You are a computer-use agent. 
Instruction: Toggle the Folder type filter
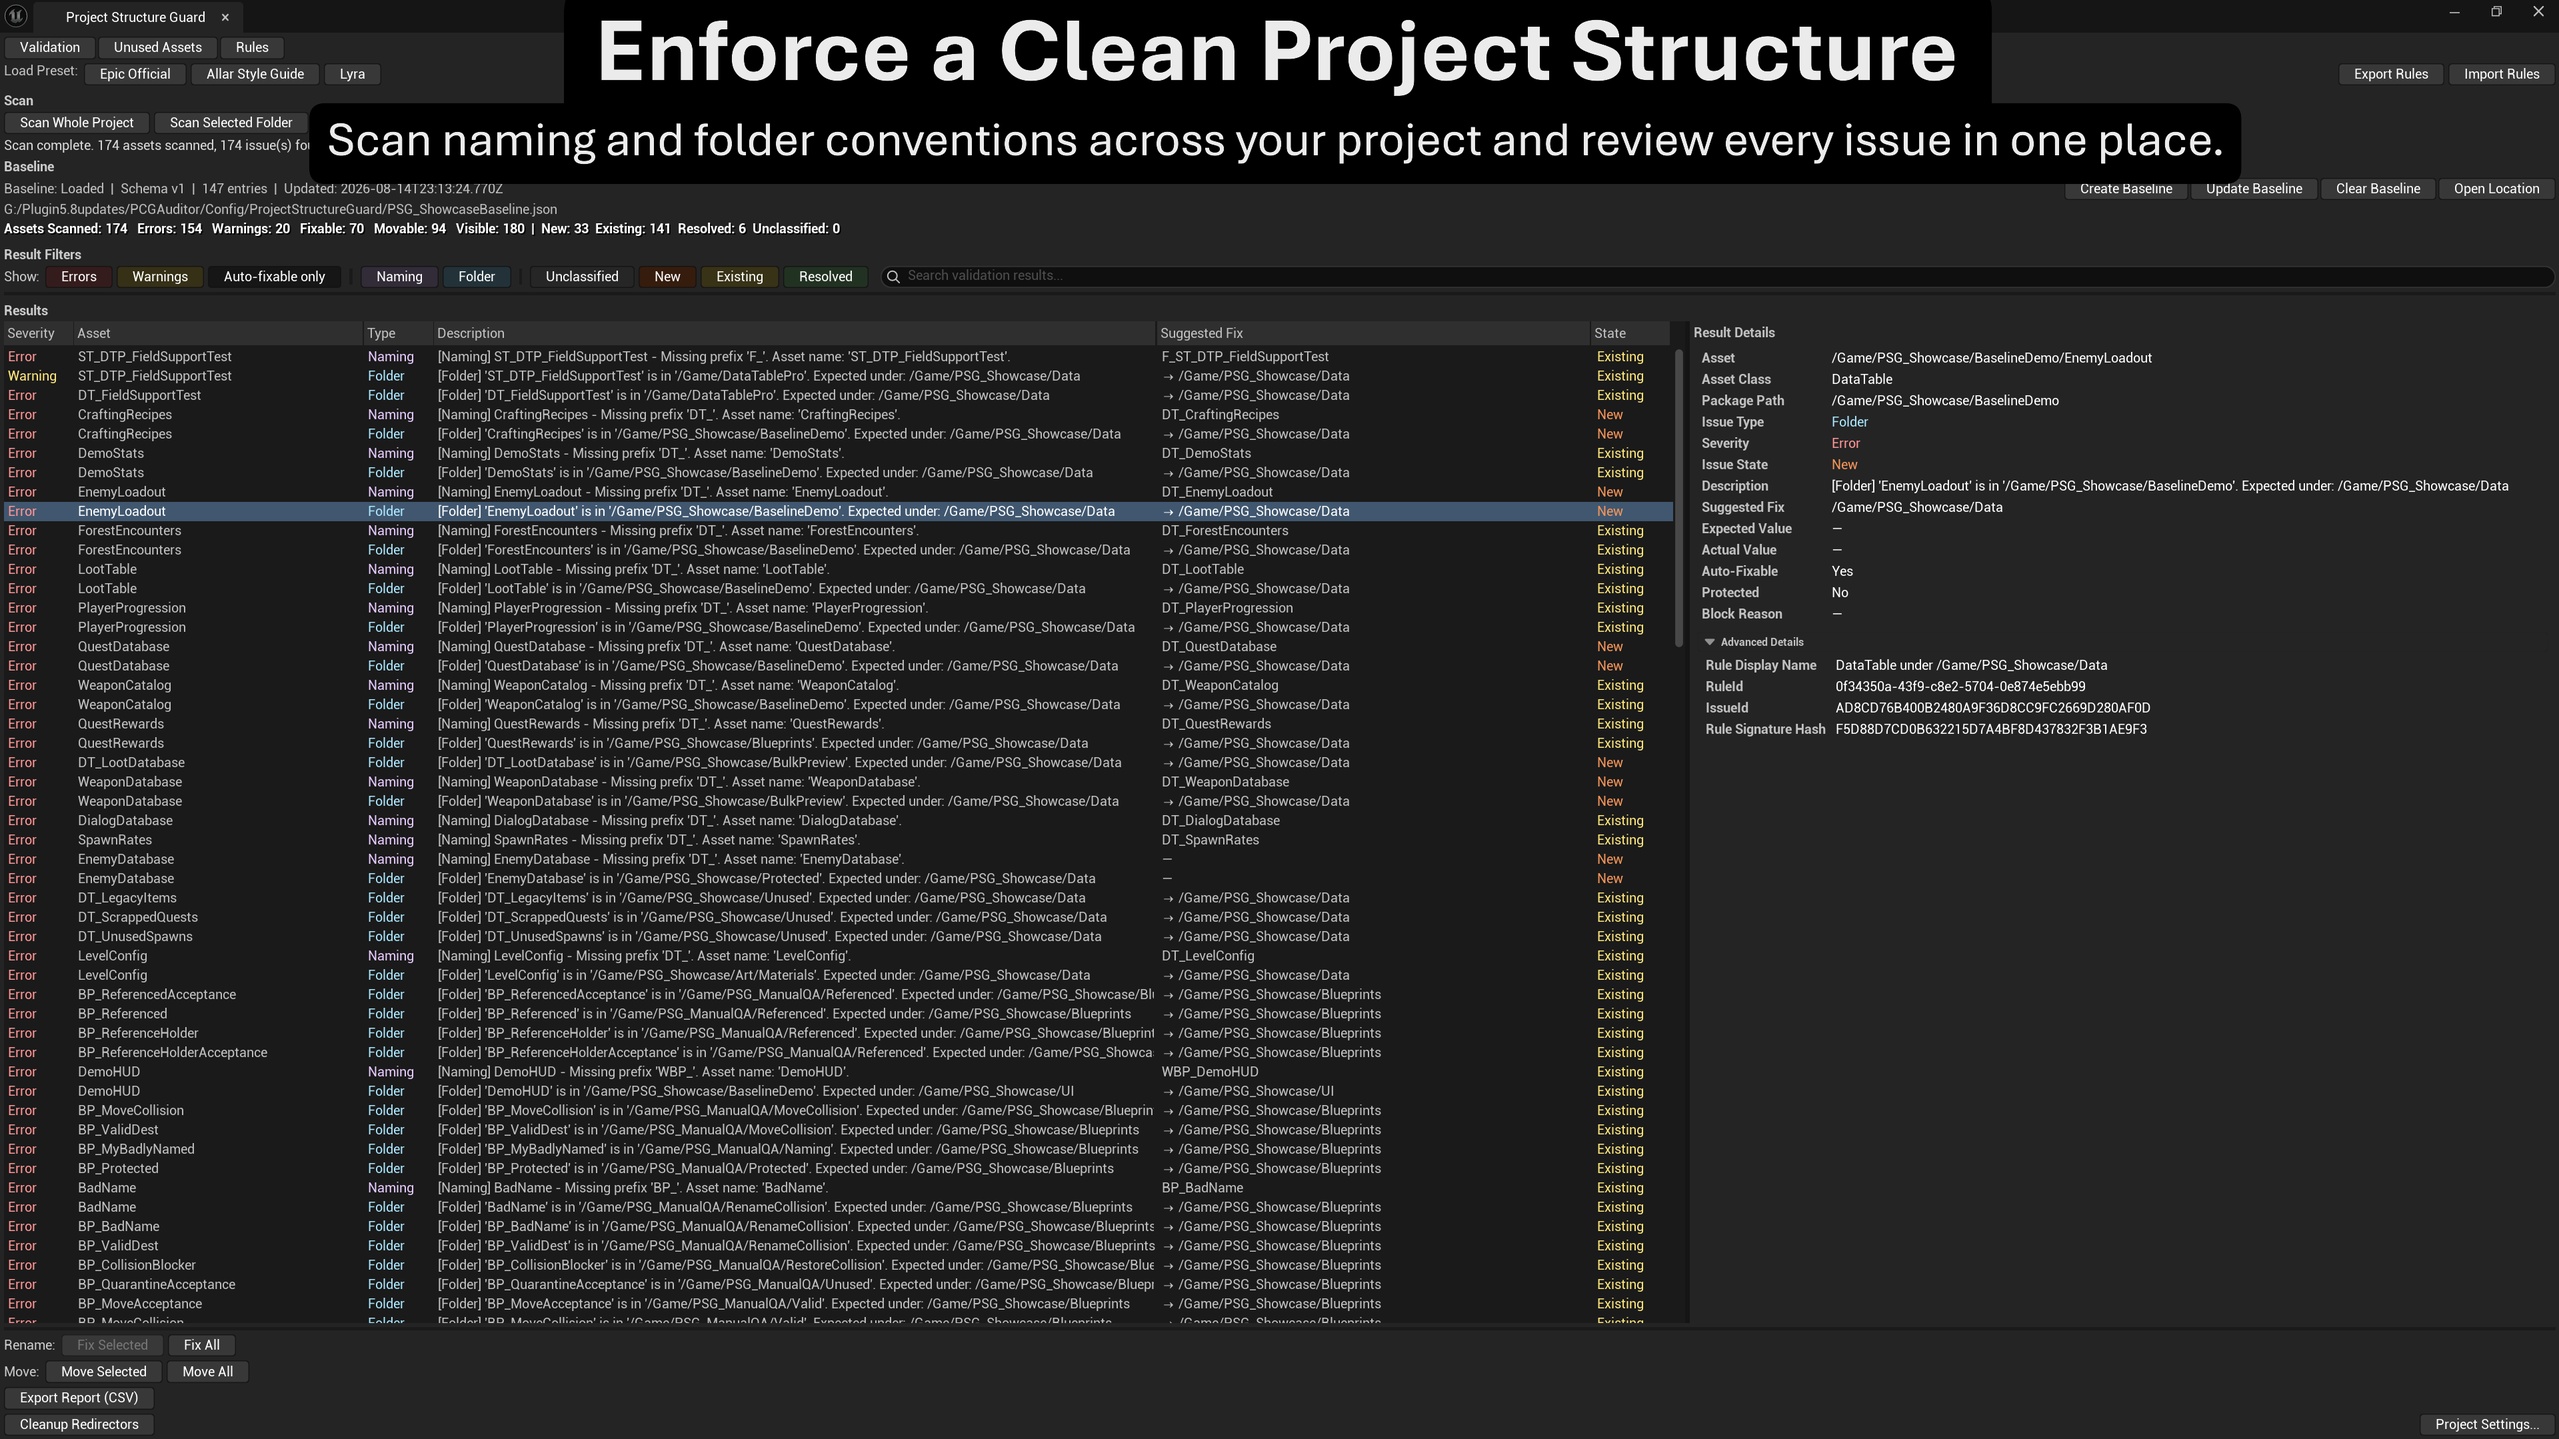(x=477, y=277)
